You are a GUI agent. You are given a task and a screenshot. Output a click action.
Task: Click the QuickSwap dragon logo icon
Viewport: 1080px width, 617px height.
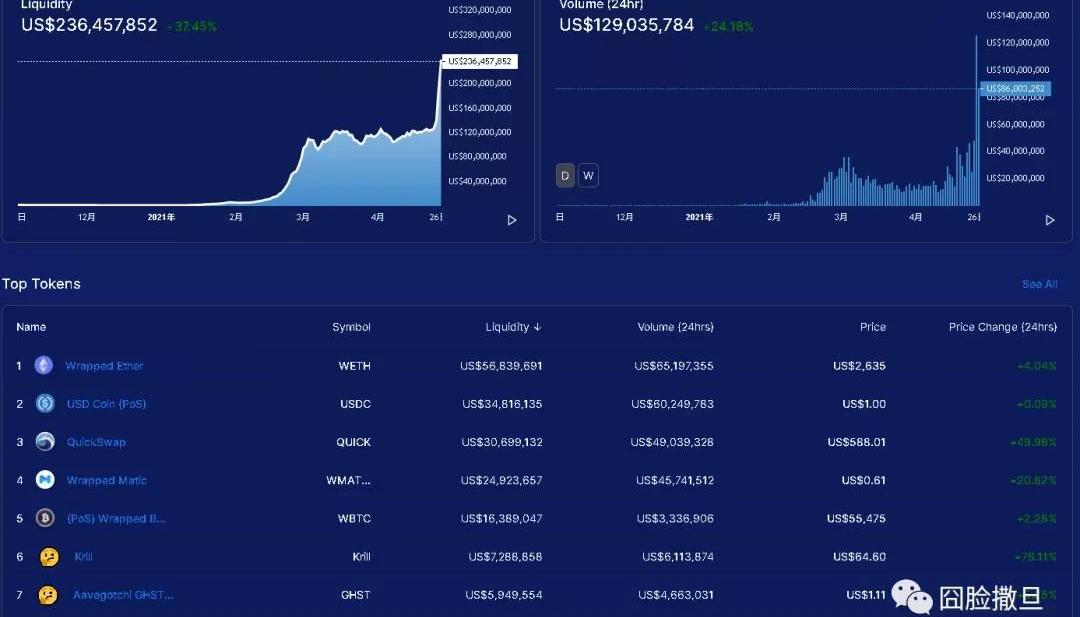(45, 442)
